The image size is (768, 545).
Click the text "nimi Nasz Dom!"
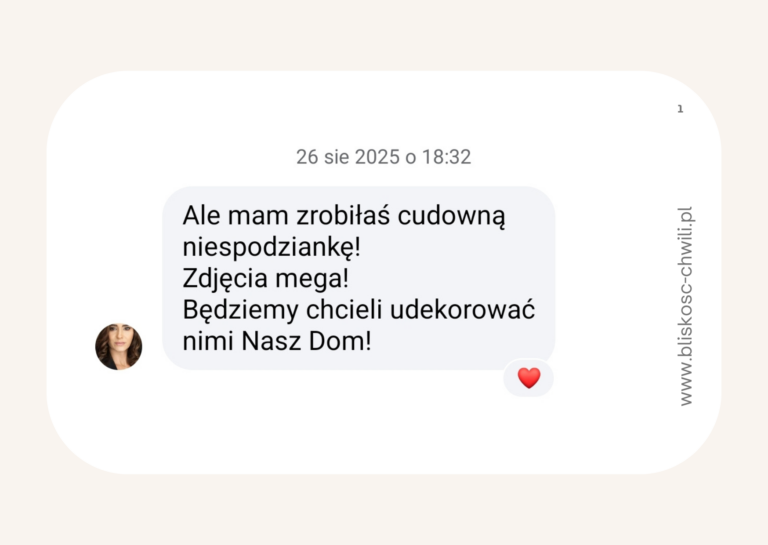(x=277, y=341)
